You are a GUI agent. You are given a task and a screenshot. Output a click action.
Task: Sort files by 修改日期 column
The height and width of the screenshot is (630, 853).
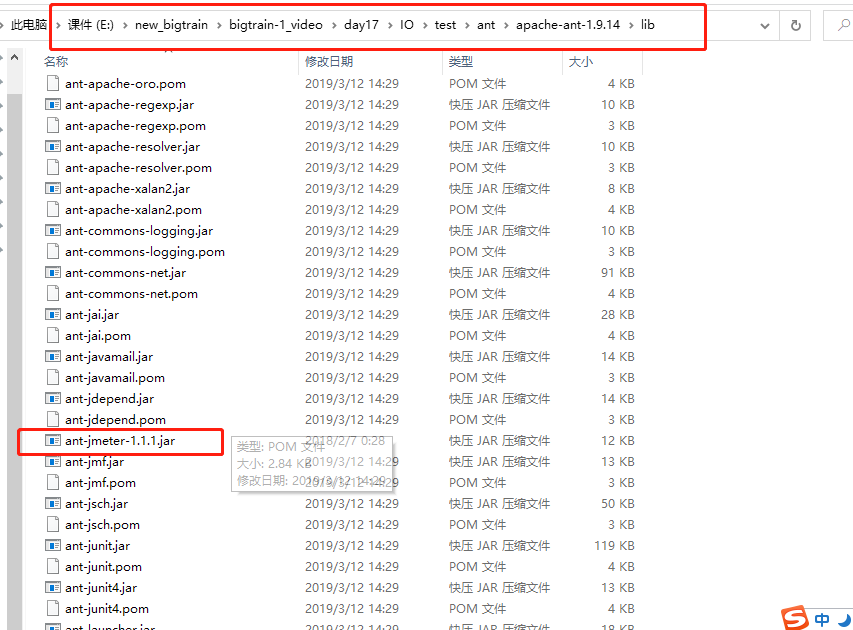click(329, 62)
